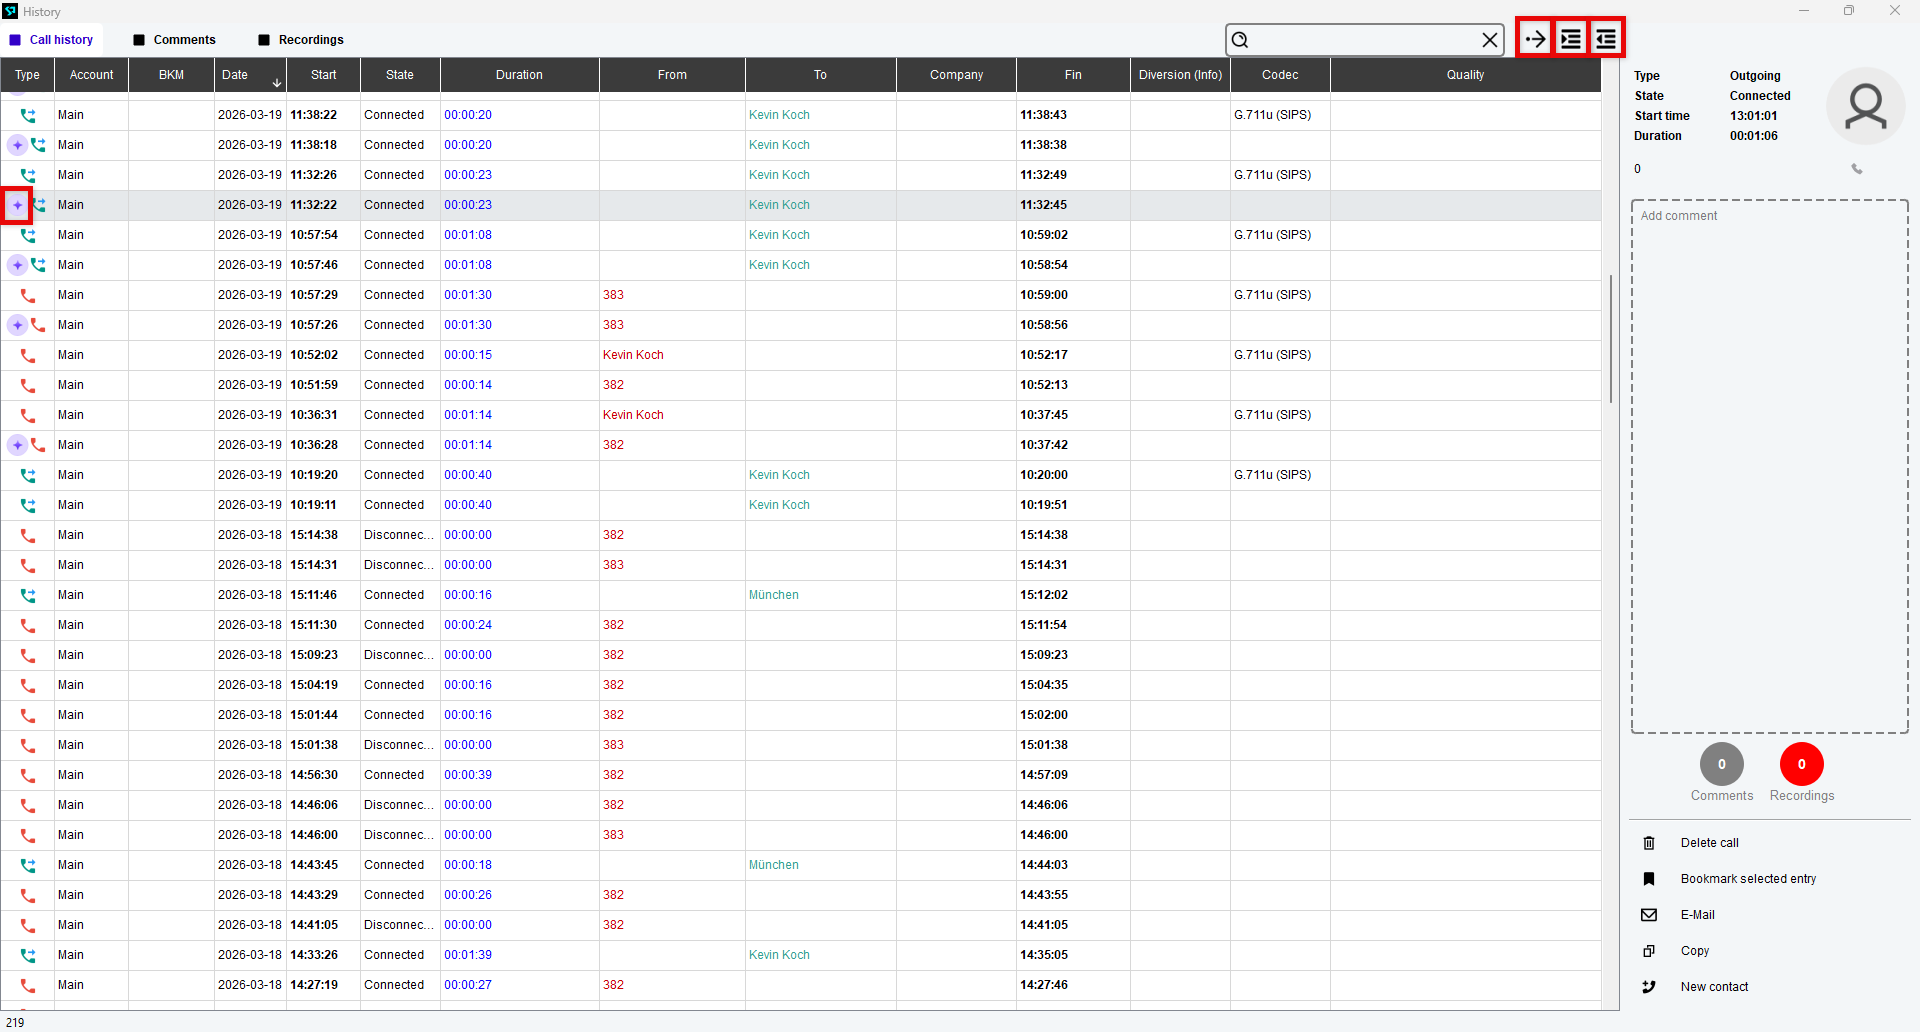Expand the sparkle icon on the 11:38:18 row

tap(17, 145)
